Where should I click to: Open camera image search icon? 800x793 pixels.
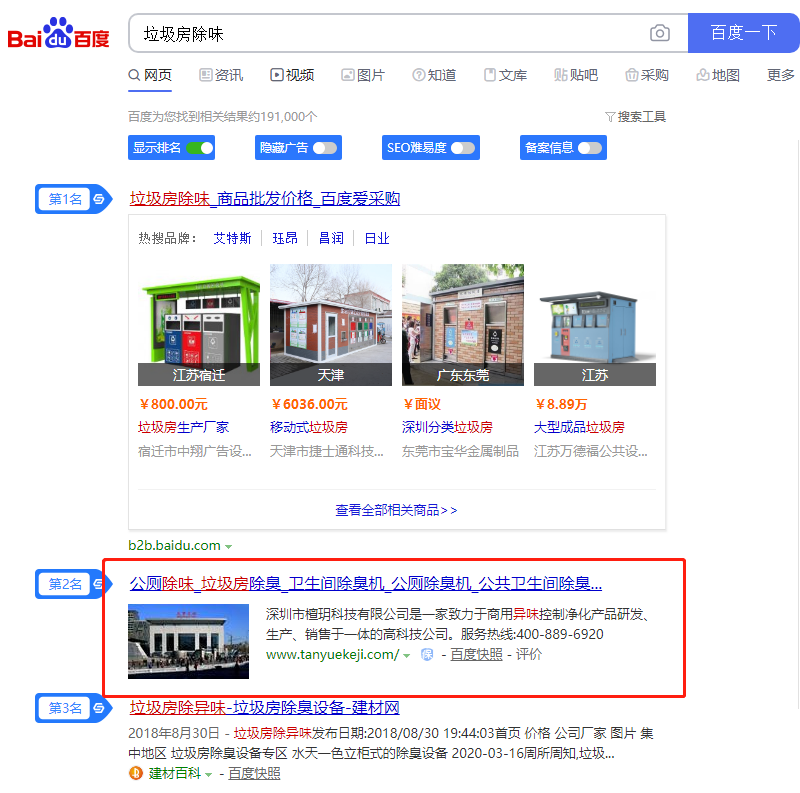click(660, 33)
